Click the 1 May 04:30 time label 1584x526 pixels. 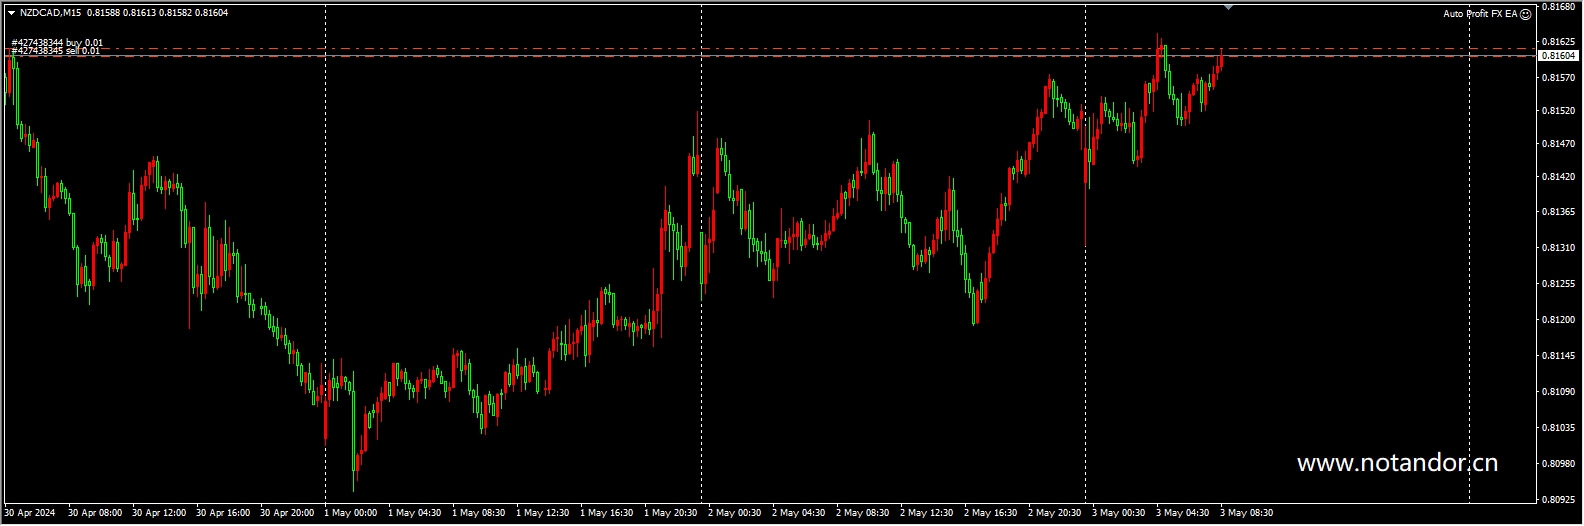point(415,513)
